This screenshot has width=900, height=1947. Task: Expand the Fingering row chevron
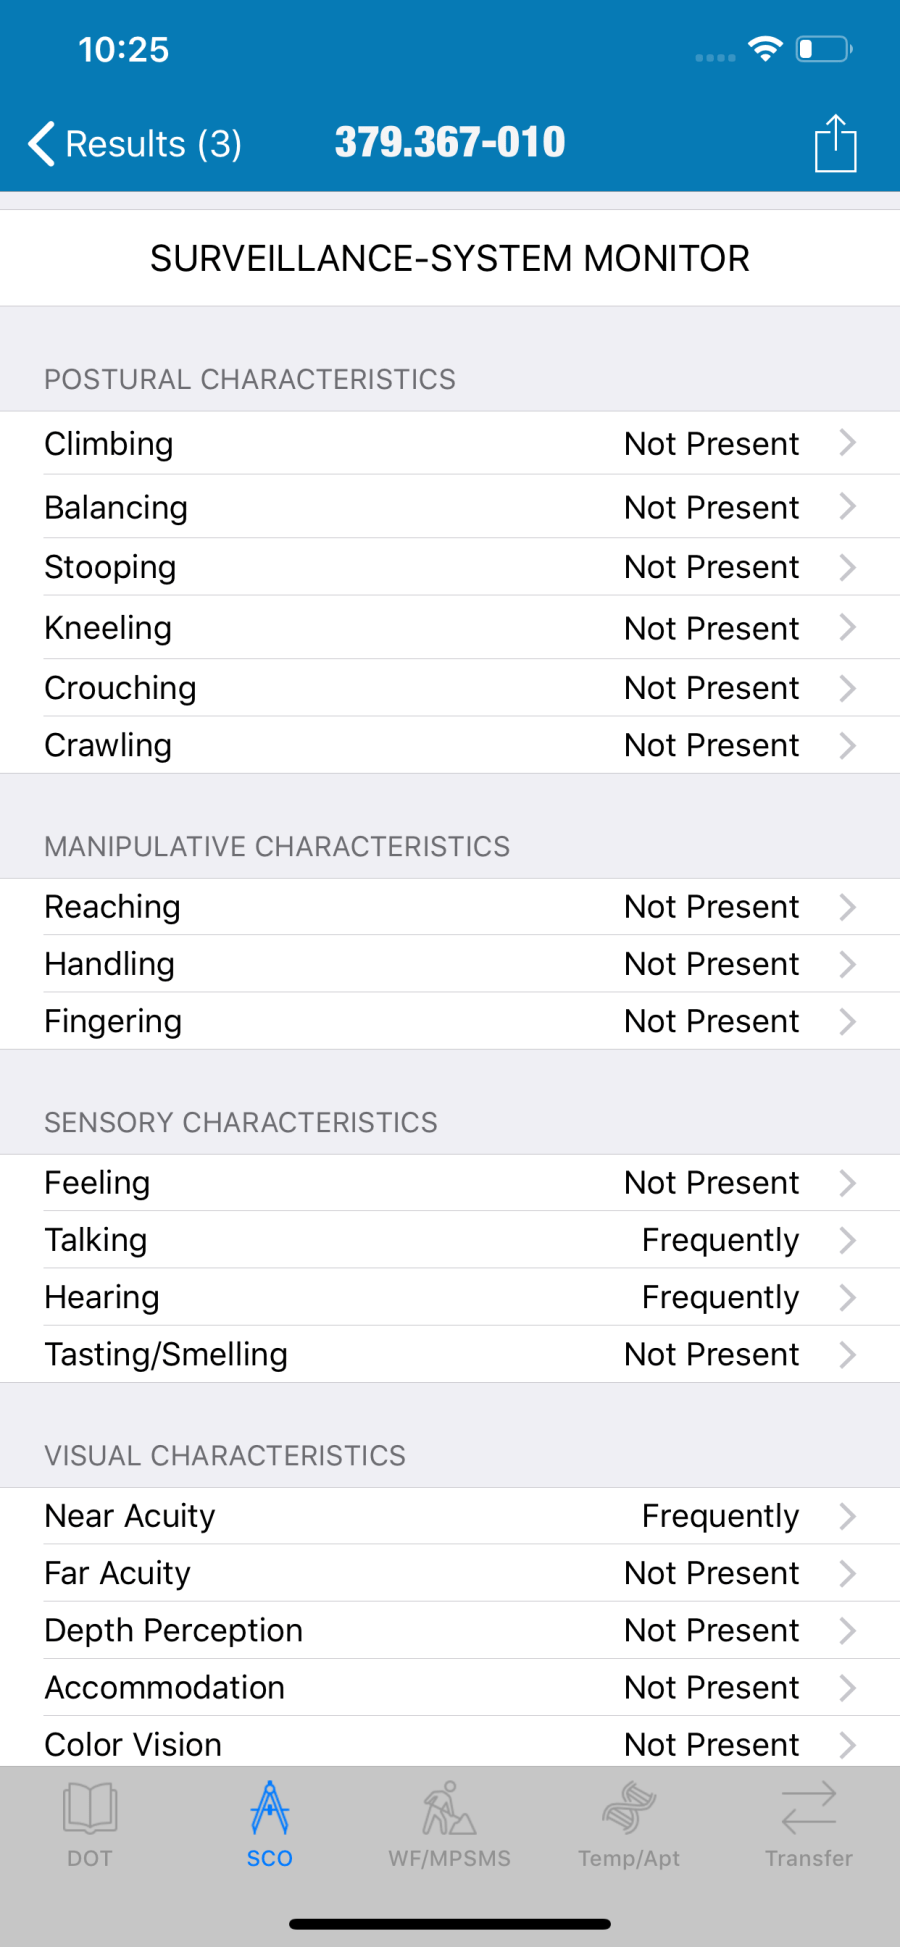847,1021
